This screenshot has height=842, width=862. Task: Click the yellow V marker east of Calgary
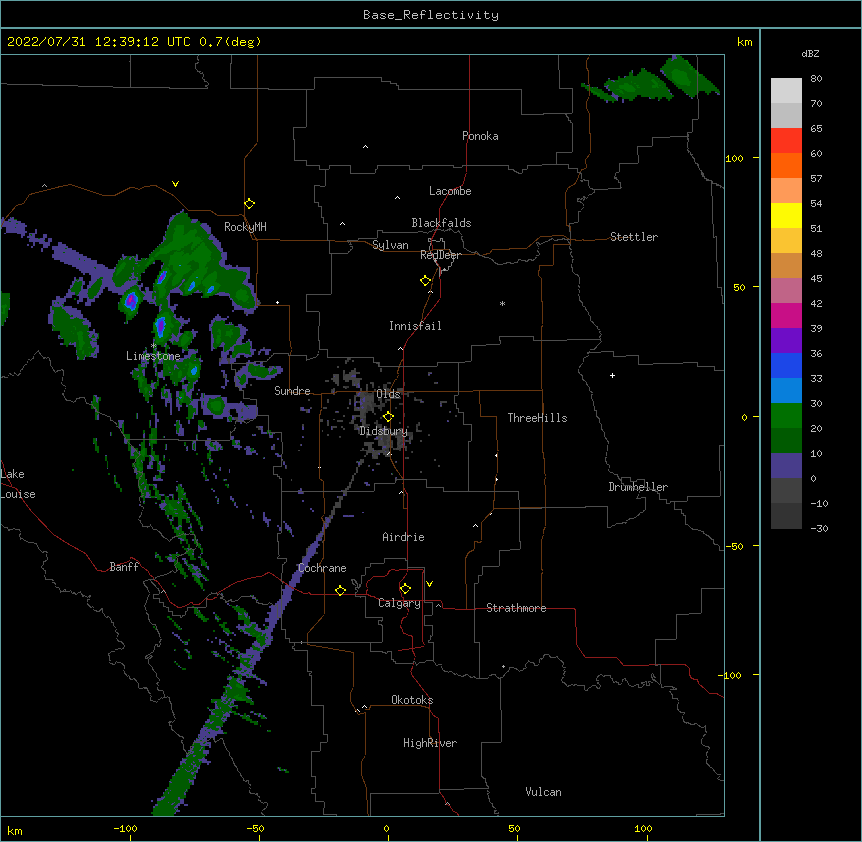click(x=429, y=584)
